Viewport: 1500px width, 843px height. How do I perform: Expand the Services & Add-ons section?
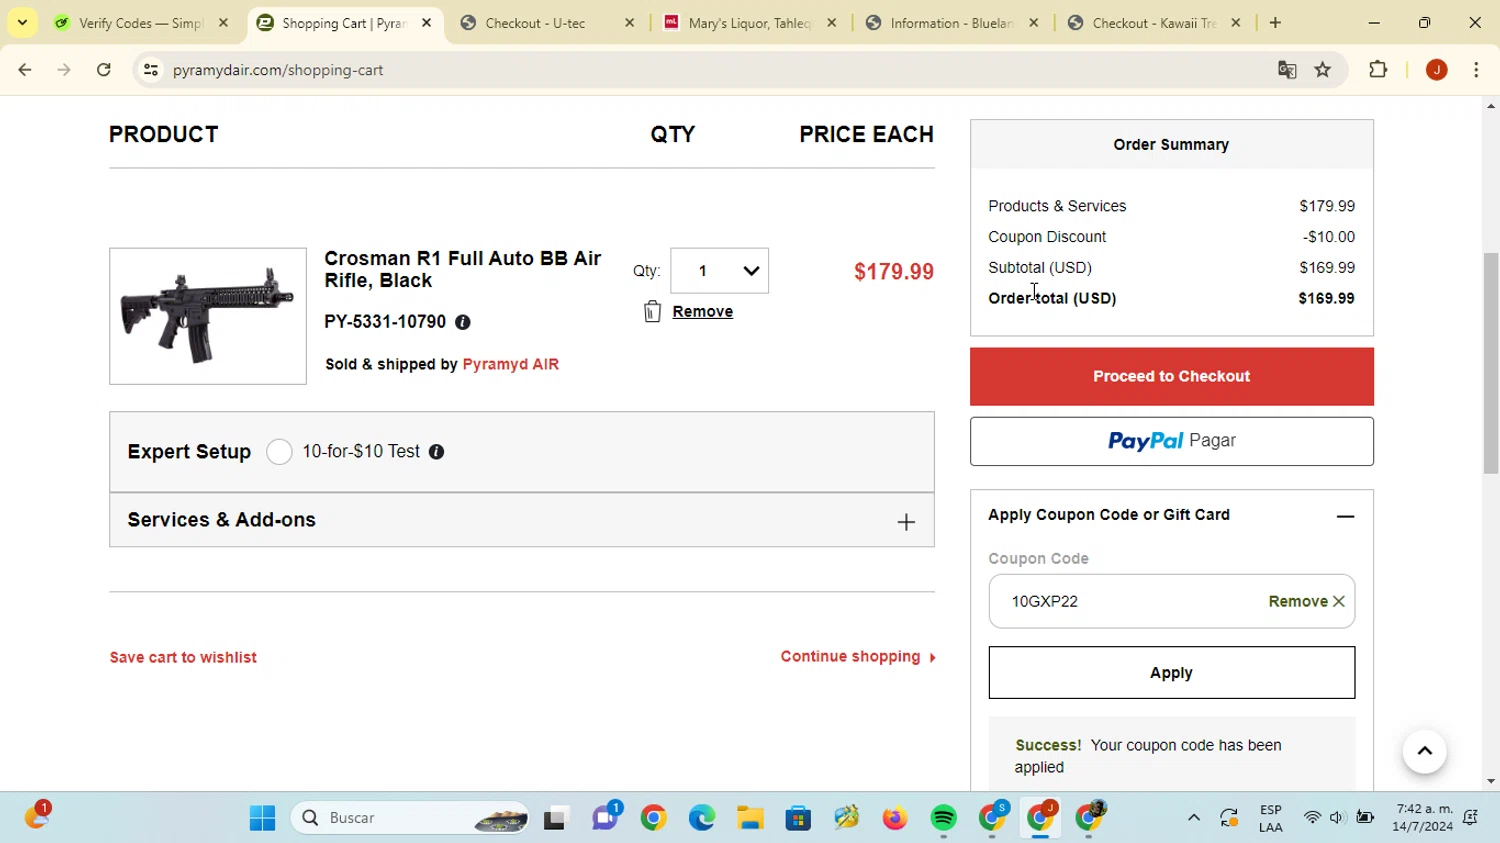click(x=905, y=521)
